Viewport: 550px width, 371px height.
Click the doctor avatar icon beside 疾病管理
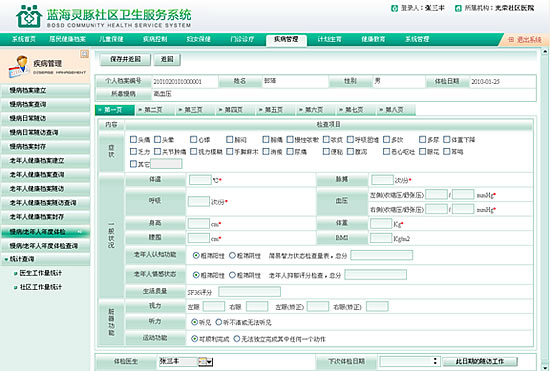[x=19, y=66]
